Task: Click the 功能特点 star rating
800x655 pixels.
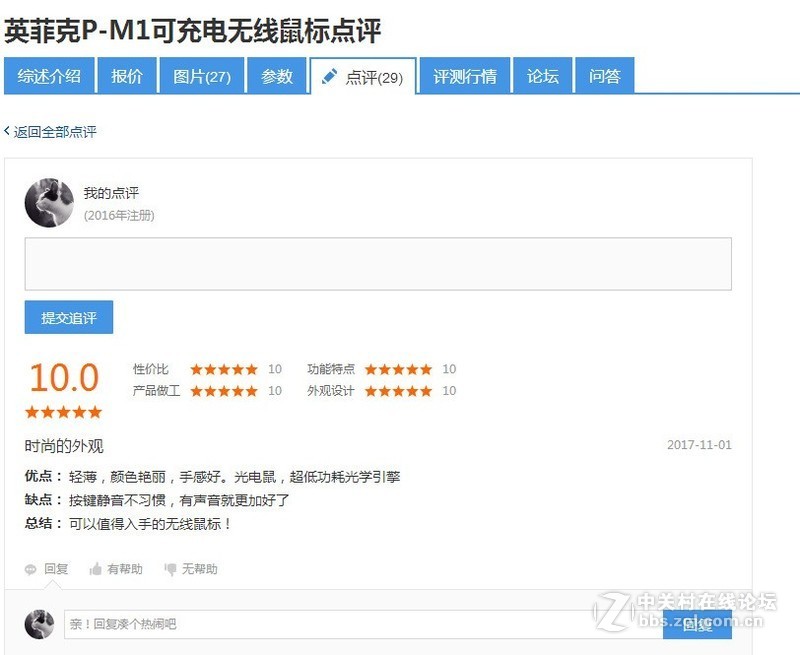Action: pyautogui.click(x=398, y=369)
